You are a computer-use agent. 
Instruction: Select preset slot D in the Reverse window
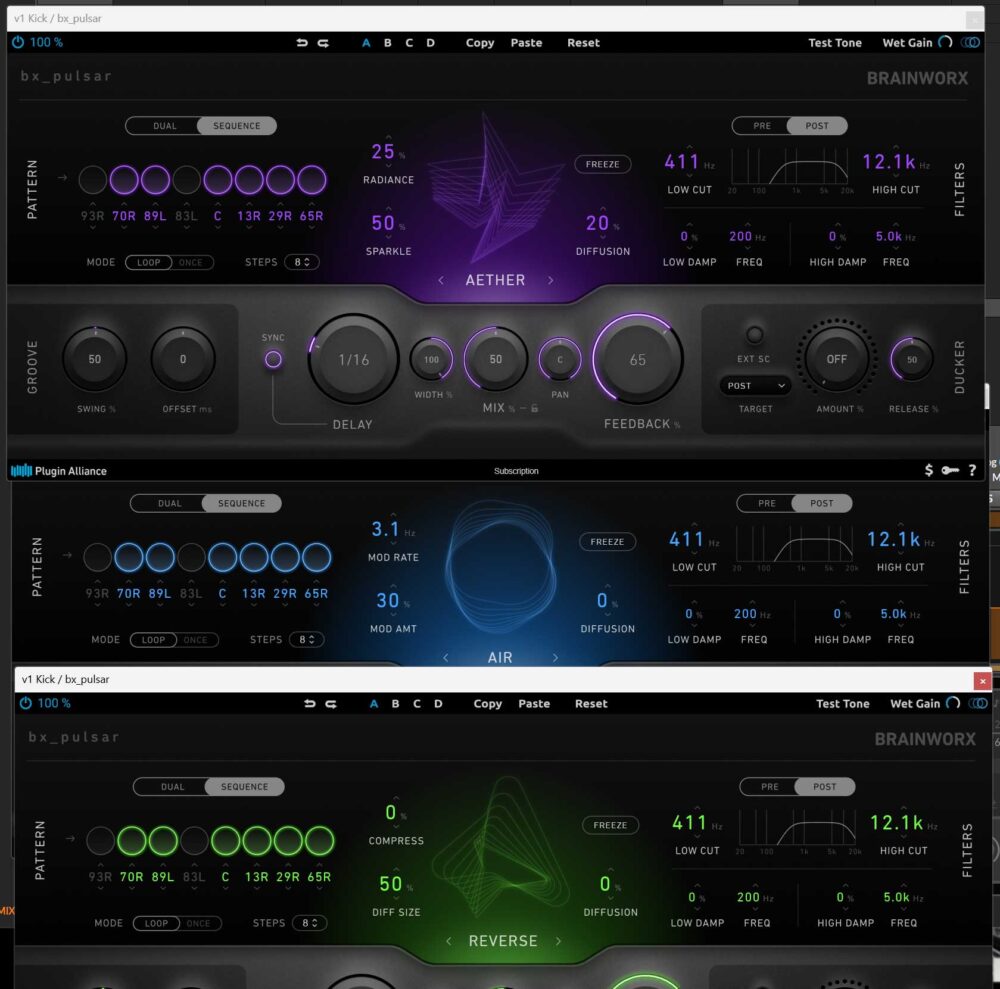[x=438, y=703]
